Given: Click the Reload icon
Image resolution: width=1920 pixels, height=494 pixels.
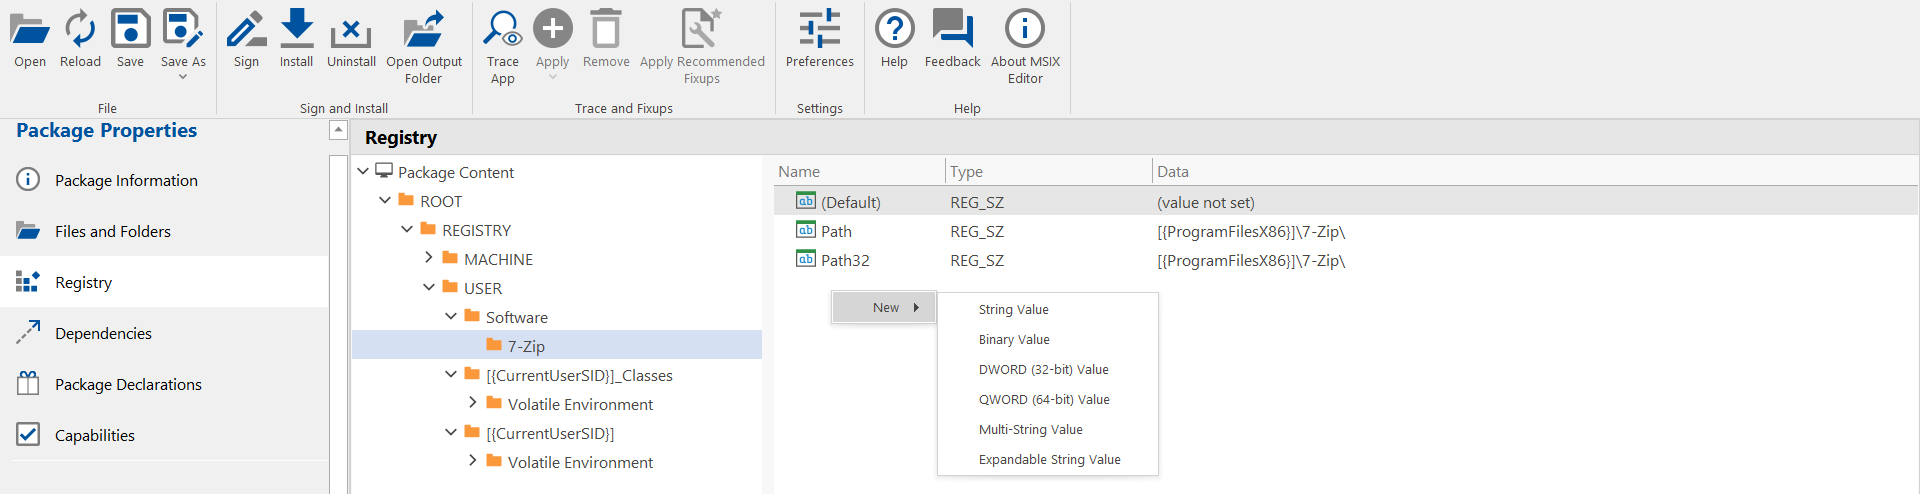Looking at the screenshot, I should (x=80, y=30).
